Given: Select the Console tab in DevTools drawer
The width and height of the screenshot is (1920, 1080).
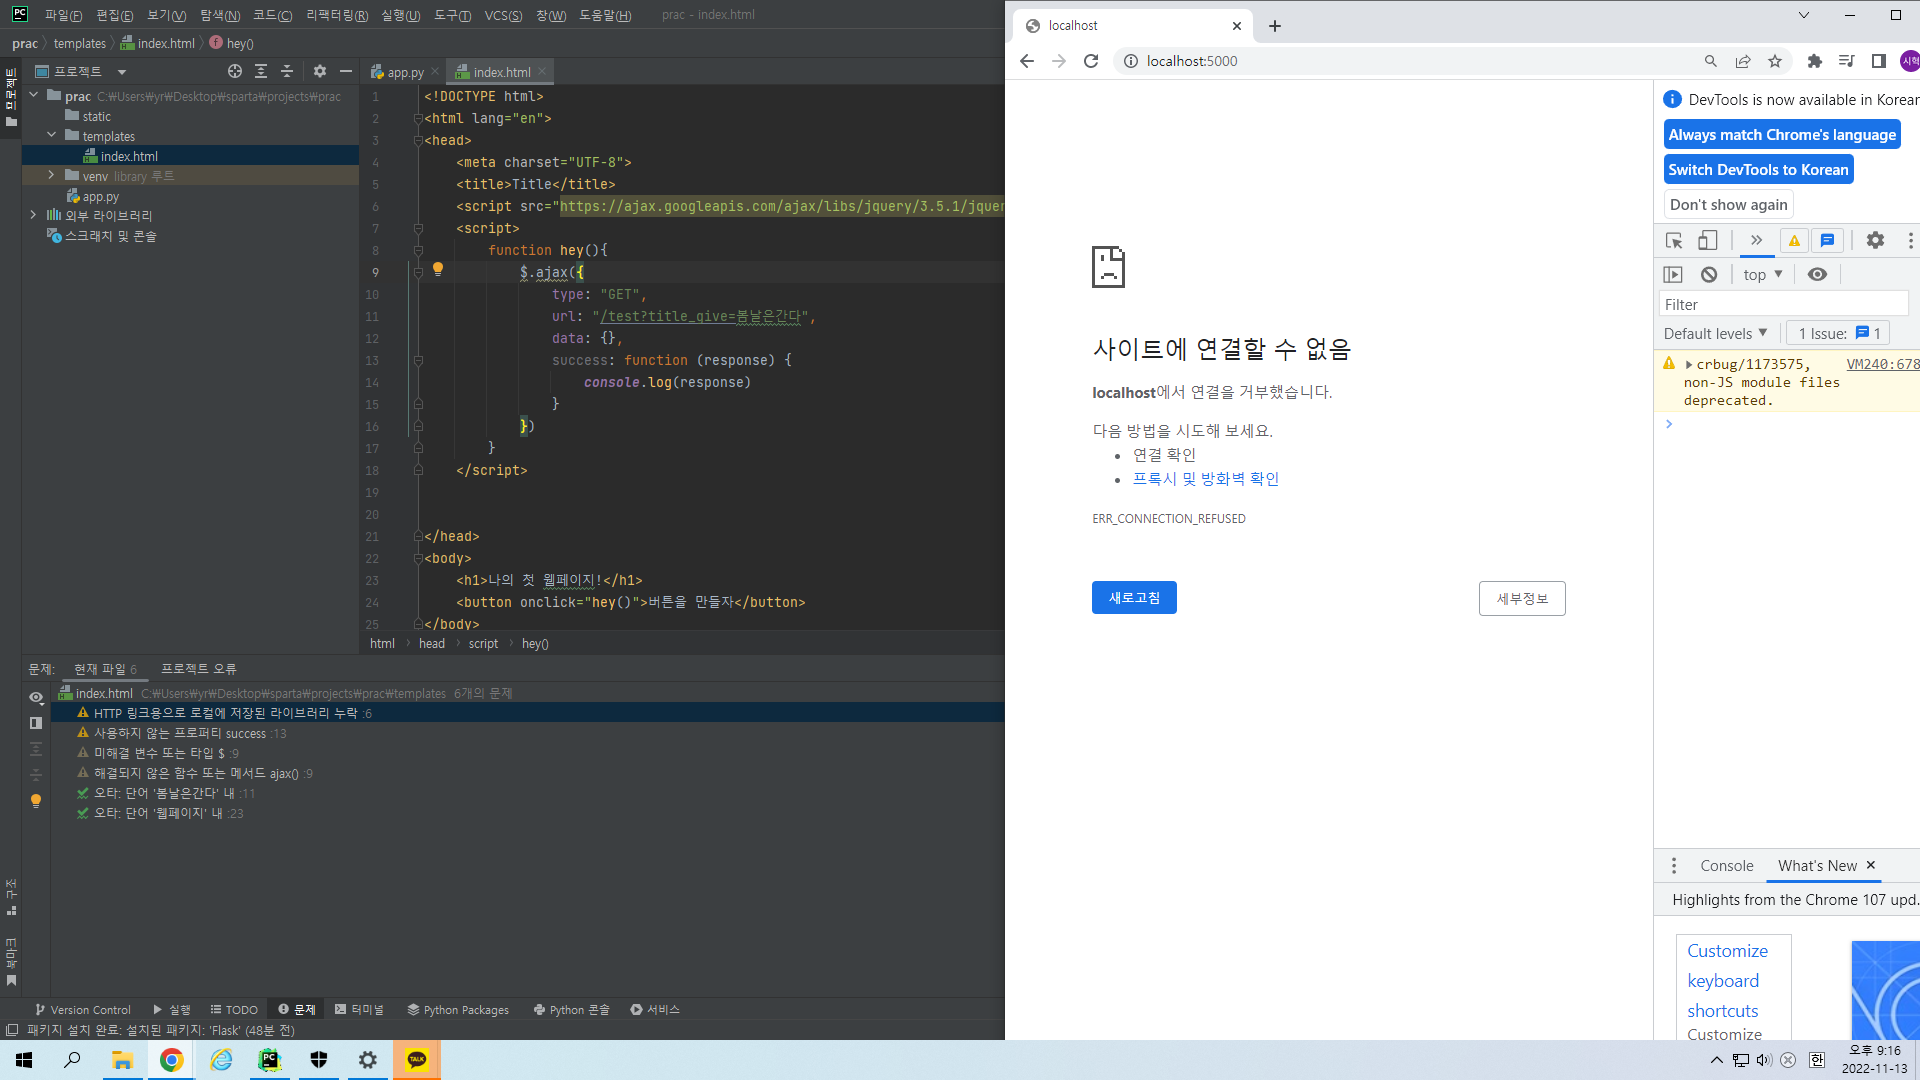Looking at the screenshot, I should coord(1726,866).
